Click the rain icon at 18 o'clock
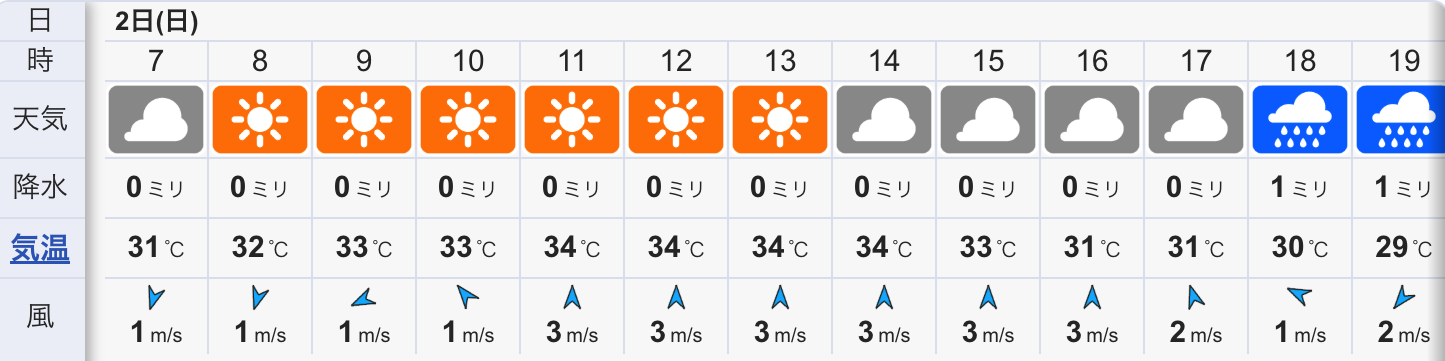This screenshot has height=361, width=1445. click(1300, 120)
